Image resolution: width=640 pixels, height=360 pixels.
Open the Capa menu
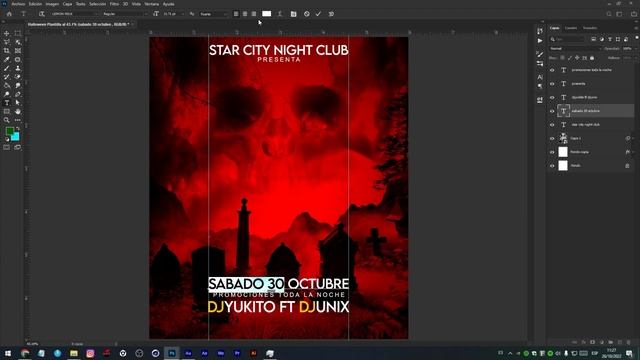(x=67, y=4)
